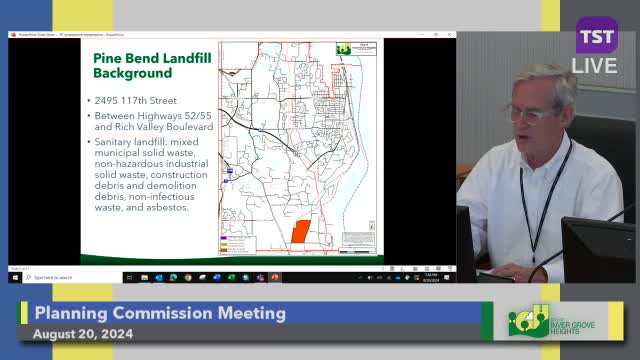Open Task View on the taskbar

tap(129, 278)
